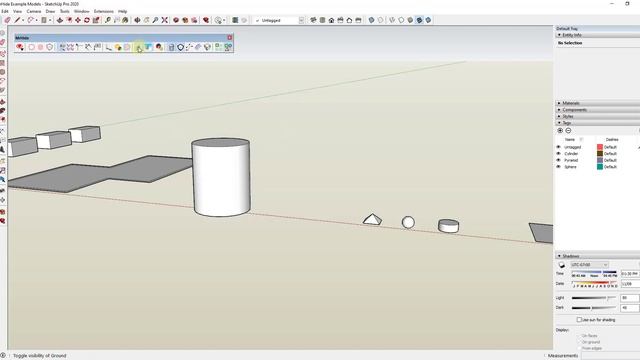Select the Paint Bucket tool
Viewport: 640px width, 360px height.
tap(125, 20)
